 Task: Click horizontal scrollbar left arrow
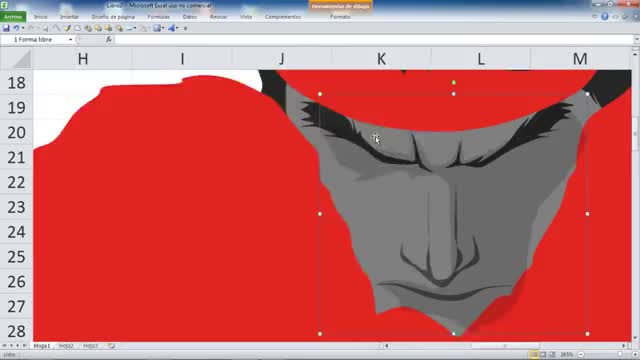click(387, 346)
